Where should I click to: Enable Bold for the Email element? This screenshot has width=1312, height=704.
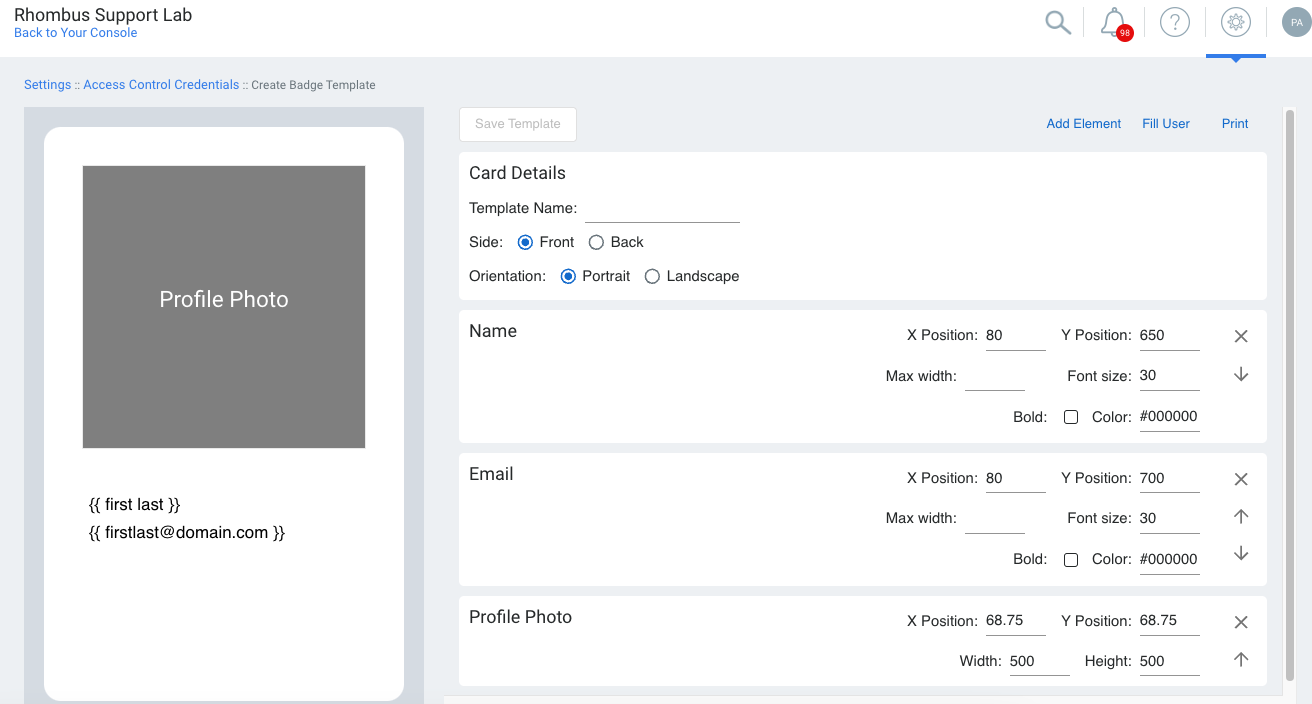pyautogui.click(x=1071, y=559)
